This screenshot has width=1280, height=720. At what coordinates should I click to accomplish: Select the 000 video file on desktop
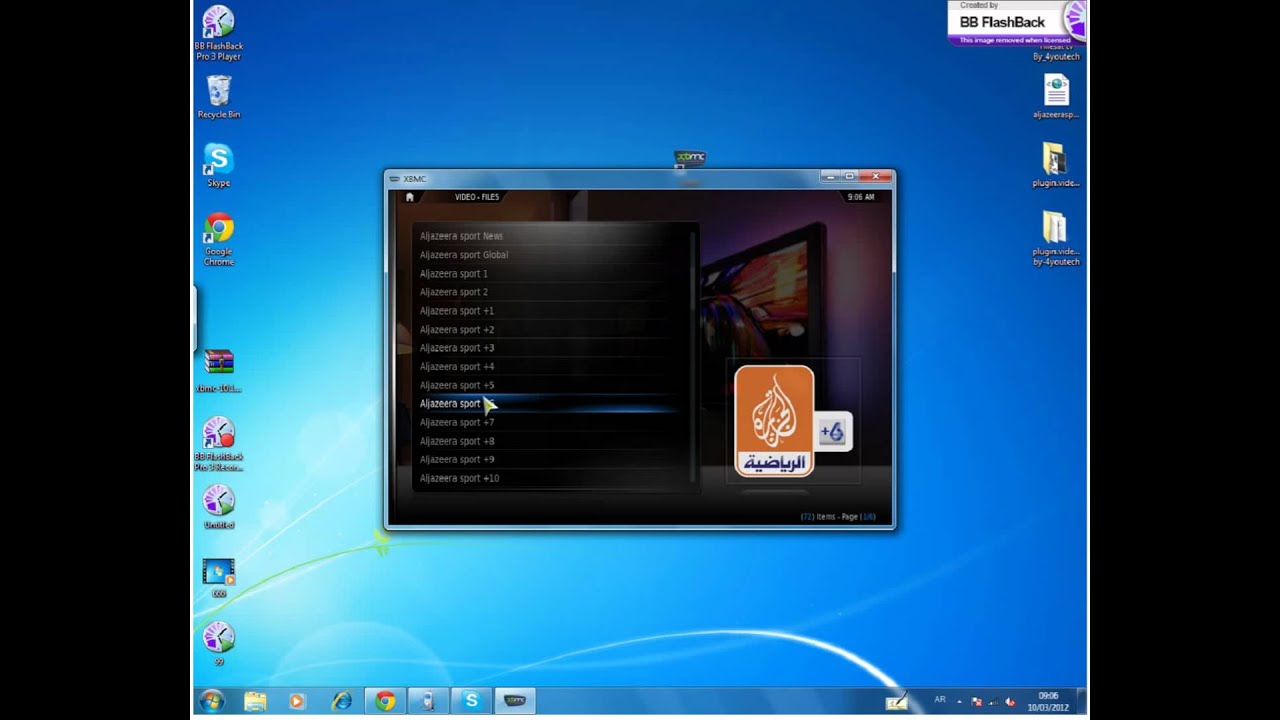click(218, 578)
